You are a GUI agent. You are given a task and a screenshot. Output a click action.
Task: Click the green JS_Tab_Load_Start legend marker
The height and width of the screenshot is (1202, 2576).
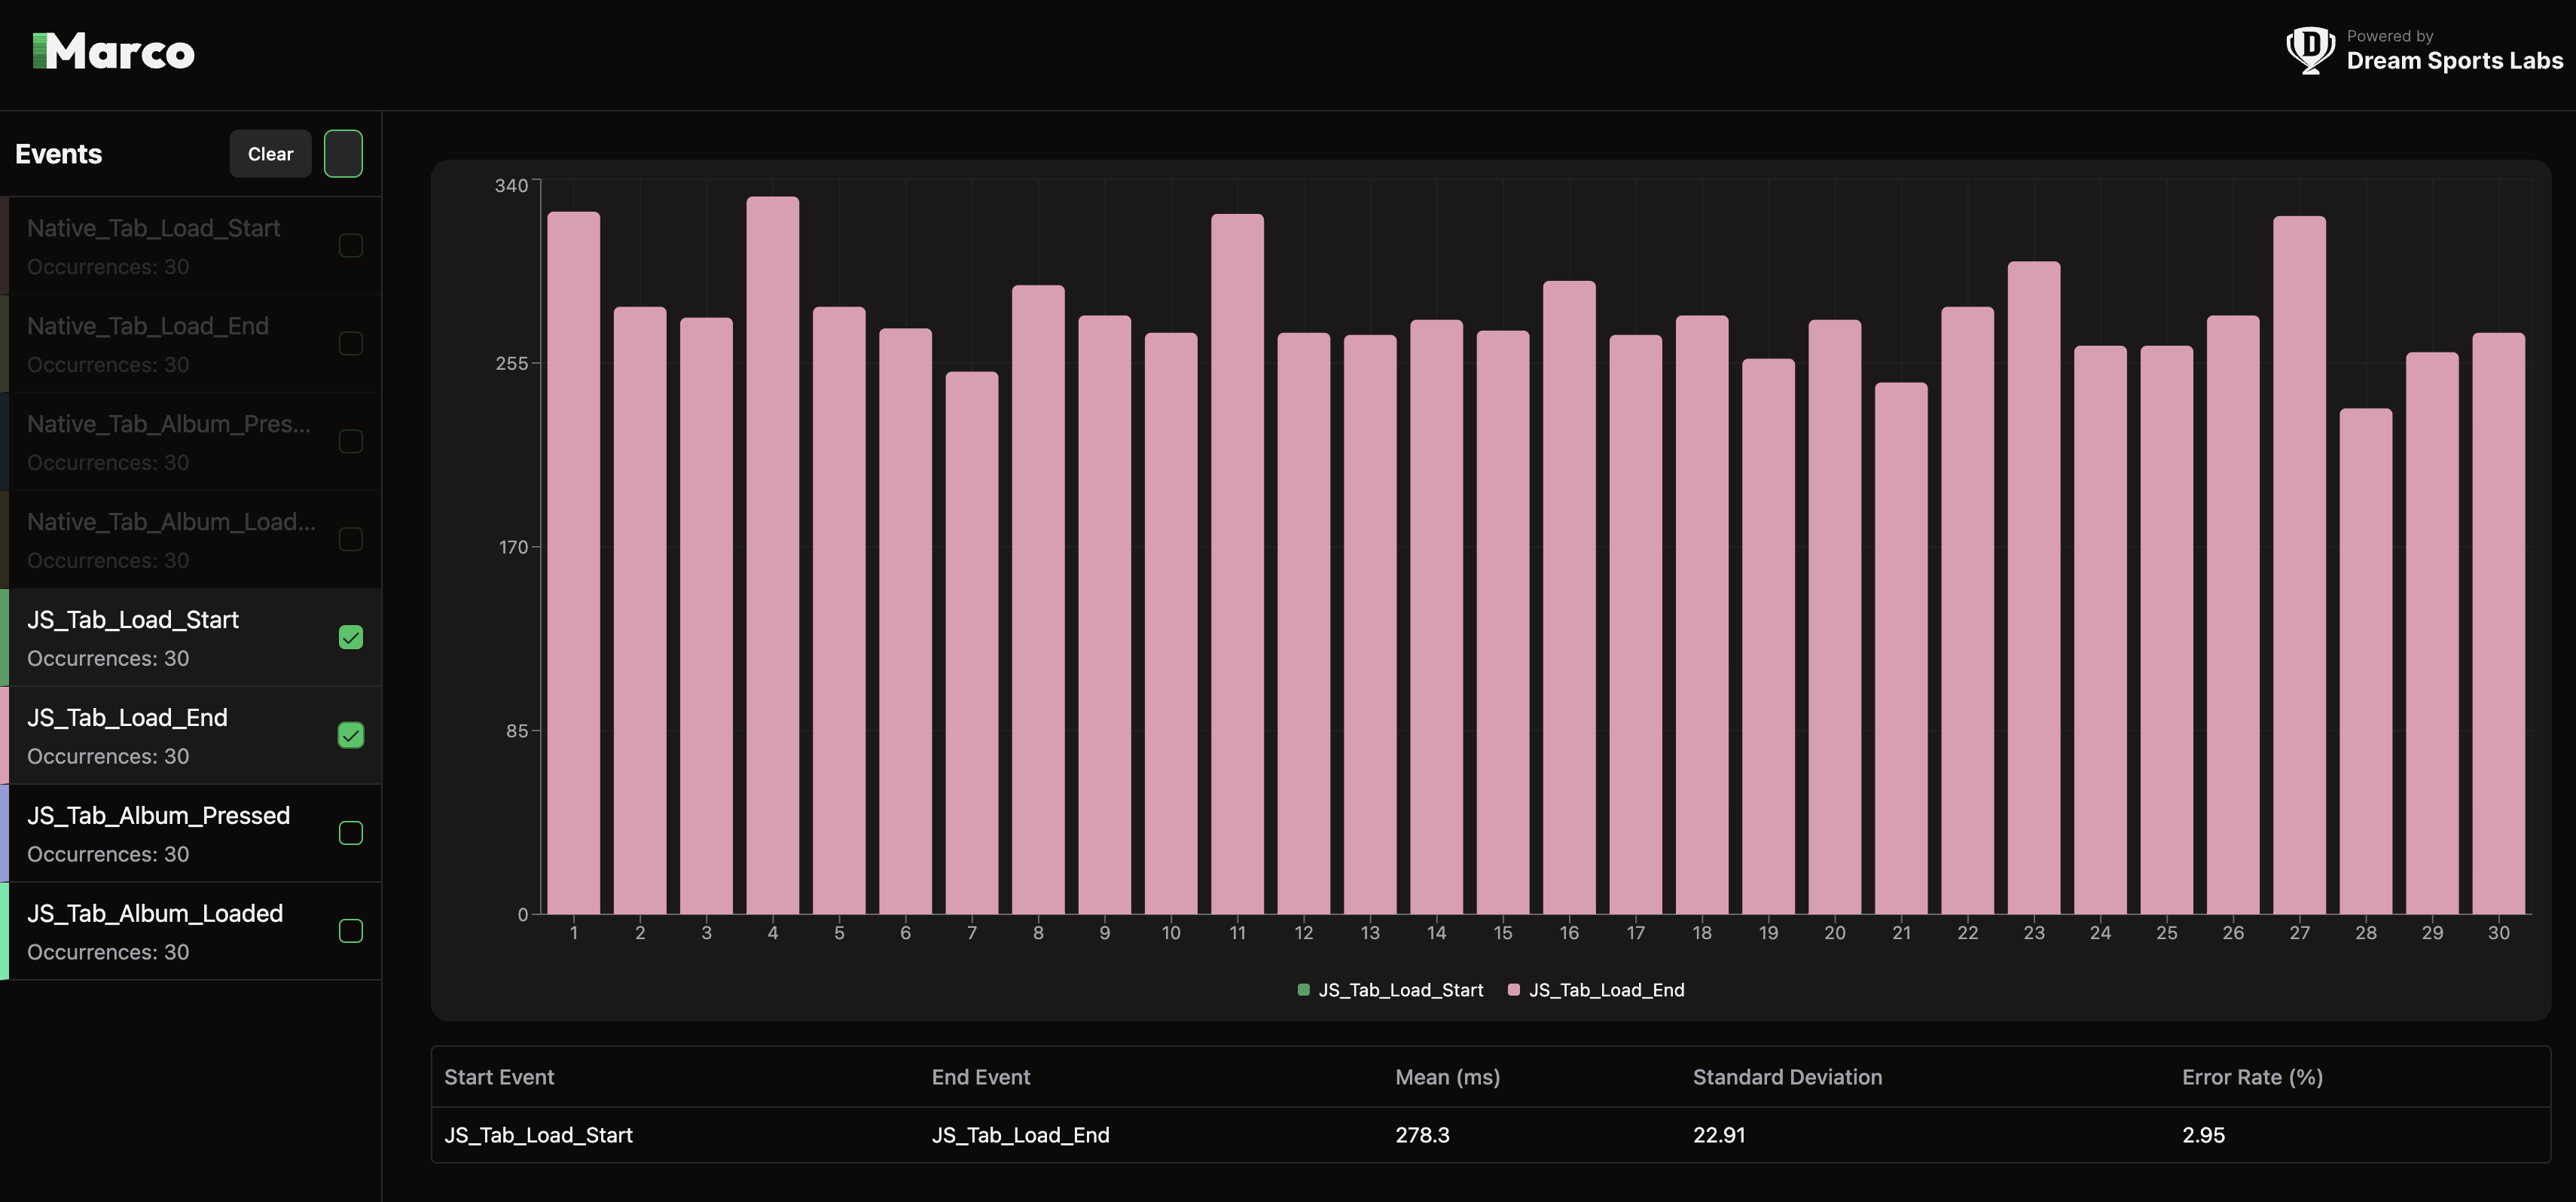1303,990
